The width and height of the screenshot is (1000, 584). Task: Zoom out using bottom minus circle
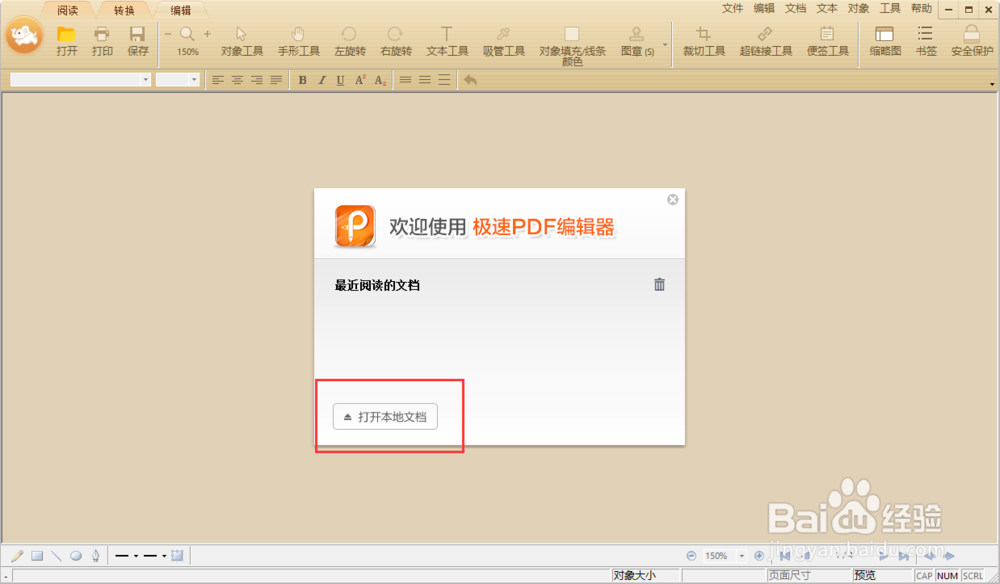[691, 556]
